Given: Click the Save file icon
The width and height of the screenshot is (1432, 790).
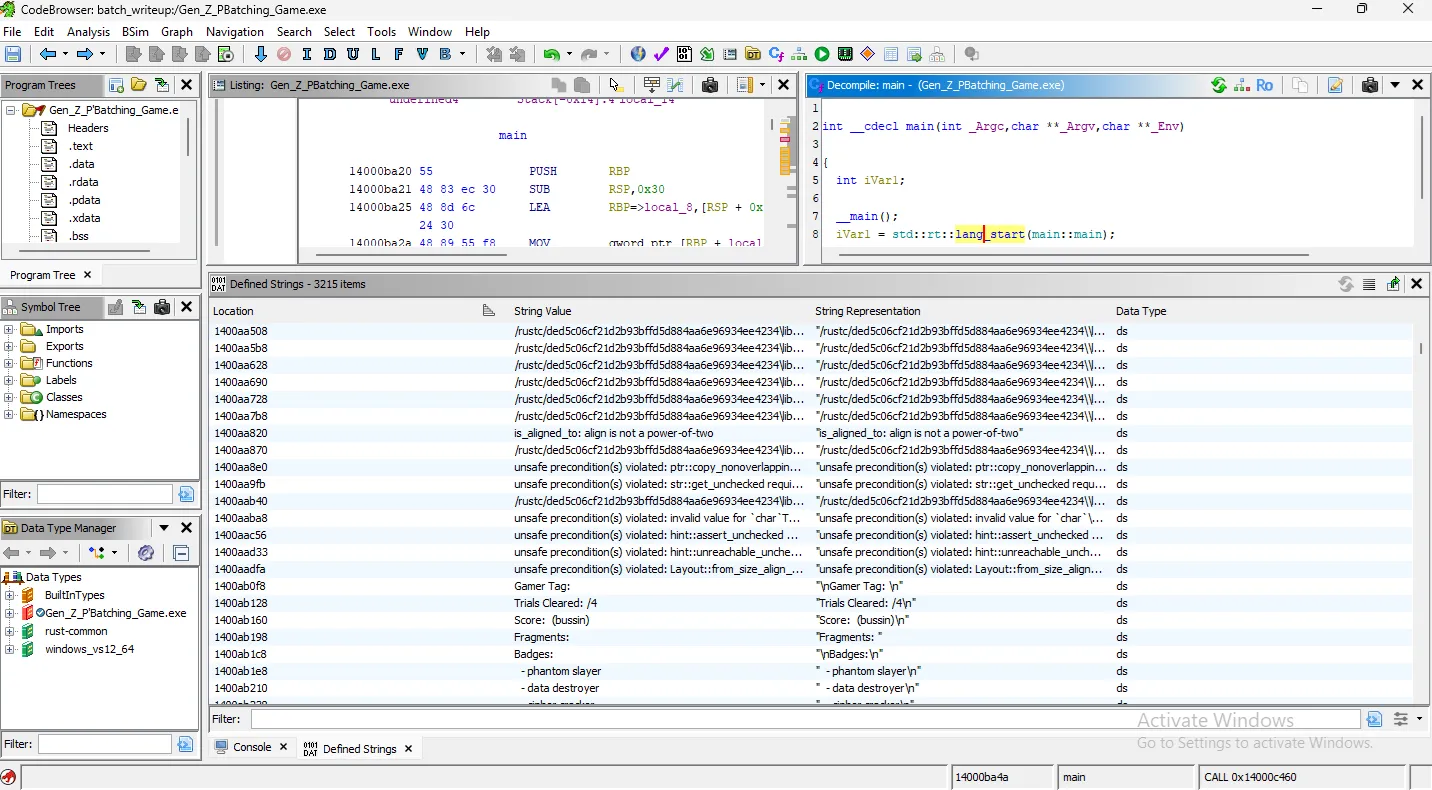Looking at the screenshot, I should 13,54.
